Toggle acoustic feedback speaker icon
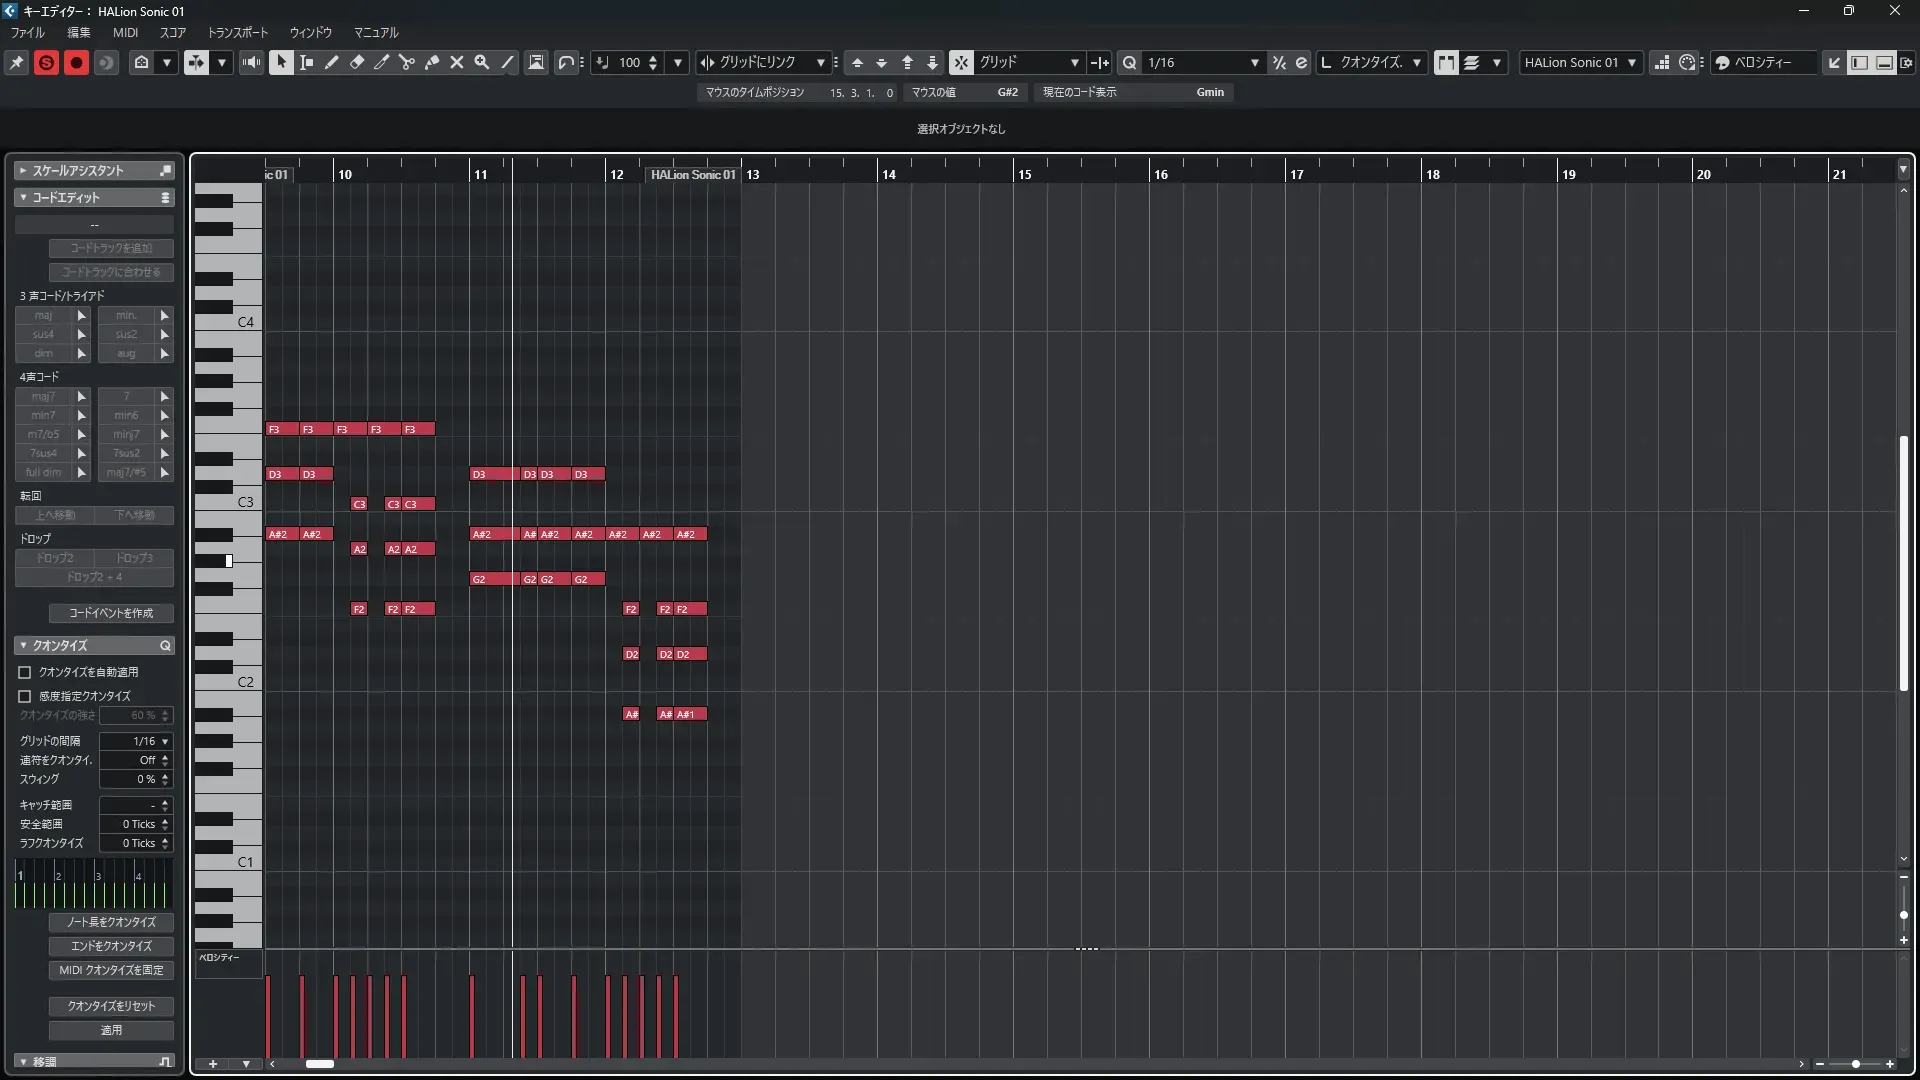This screenshot has height=1080, width=1920. coord(251,62)
